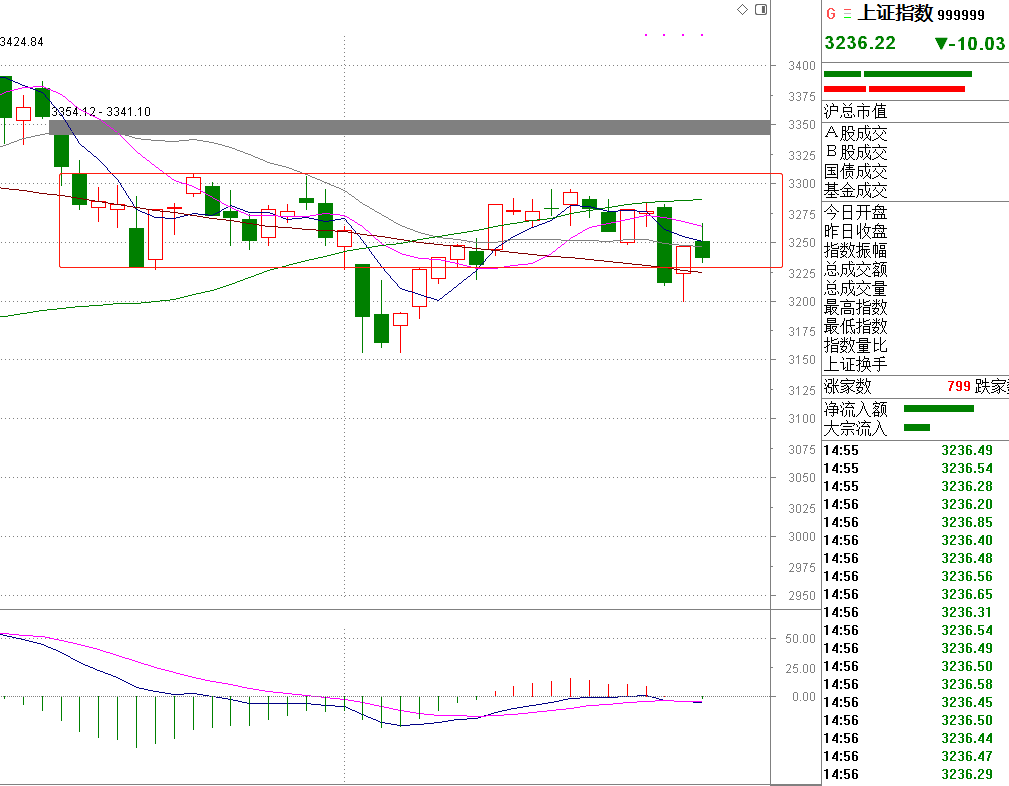This screenshot has width=1009, height=786.
Task: Select the 今日开盘 row
Action: tap(916, 212)
